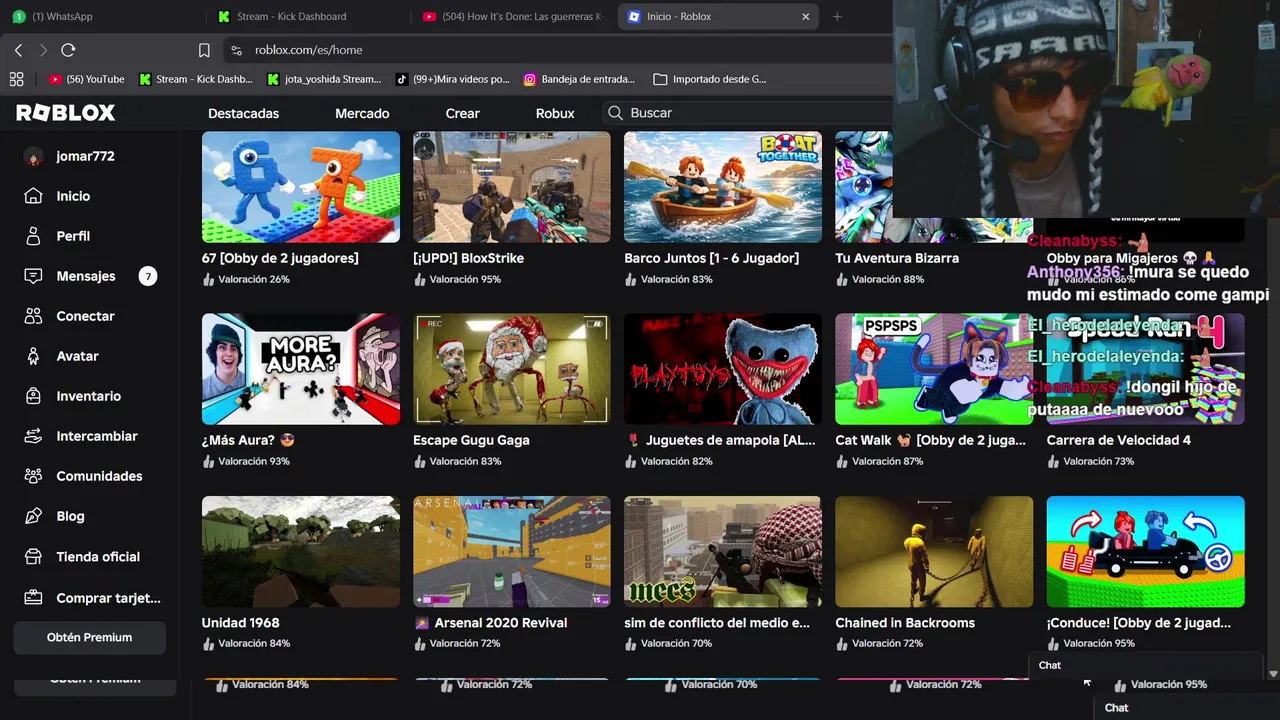The height and width of the screenshot is (720, 1280).
Task: Open sim de conflicto del medio thumbnail
Action: click(x=723, y=552)
